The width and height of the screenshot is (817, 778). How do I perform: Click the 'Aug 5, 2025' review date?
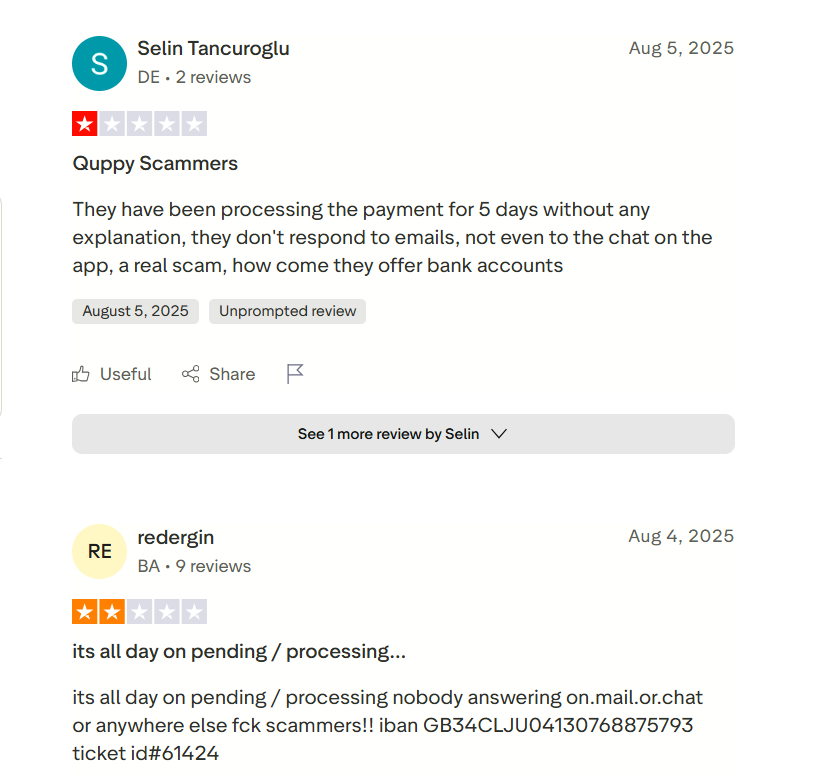[681, 48]
